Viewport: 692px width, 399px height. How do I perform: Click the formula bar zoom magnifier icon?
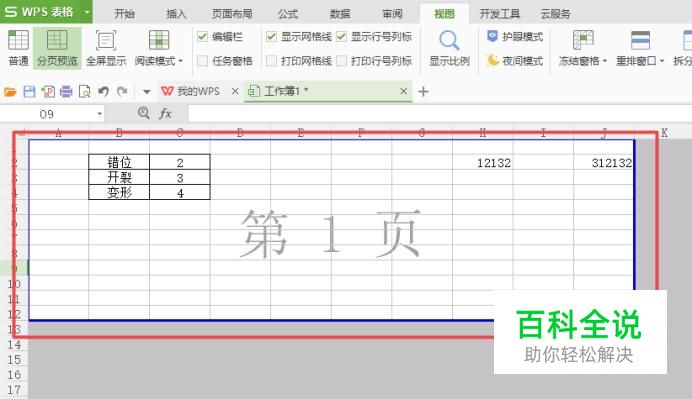(143, 113)
